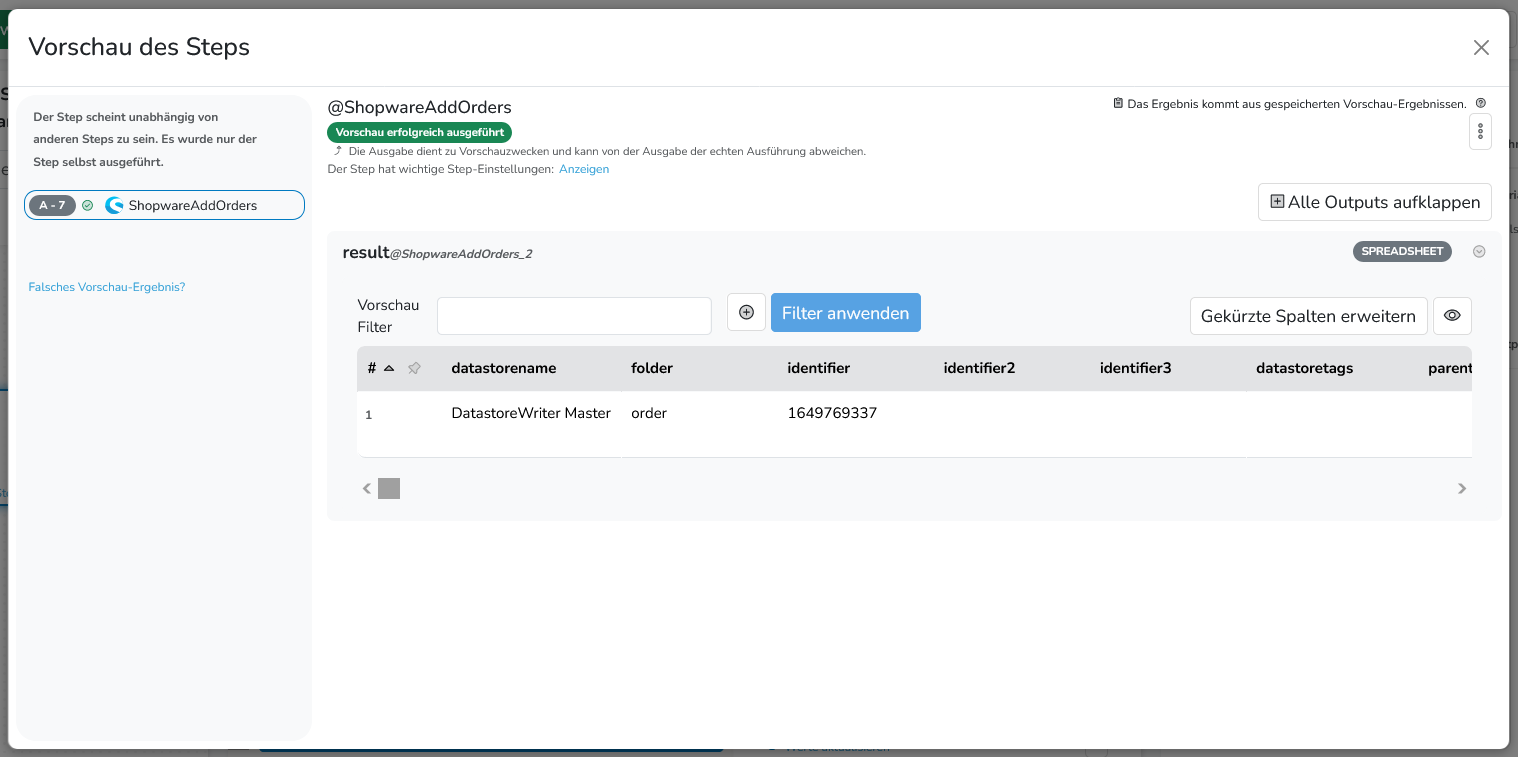Click the identifier2 column header

tap(979, 368)
